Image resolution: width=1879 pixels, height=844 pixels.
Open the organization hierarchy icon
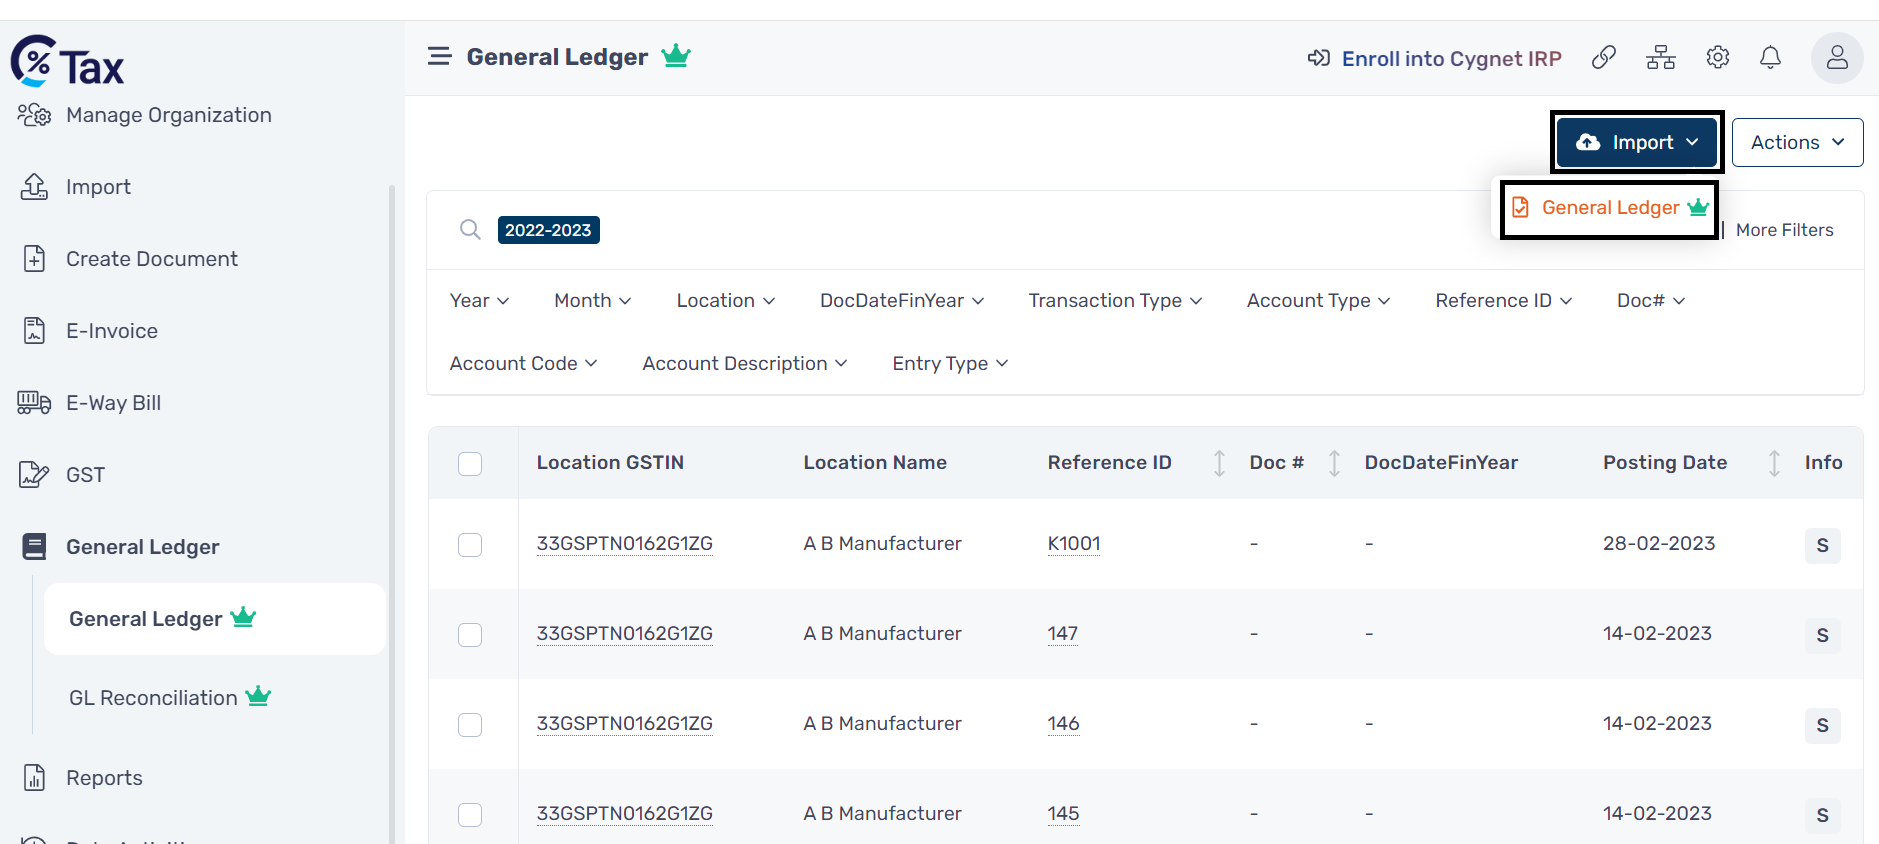tap(1660, 58)
